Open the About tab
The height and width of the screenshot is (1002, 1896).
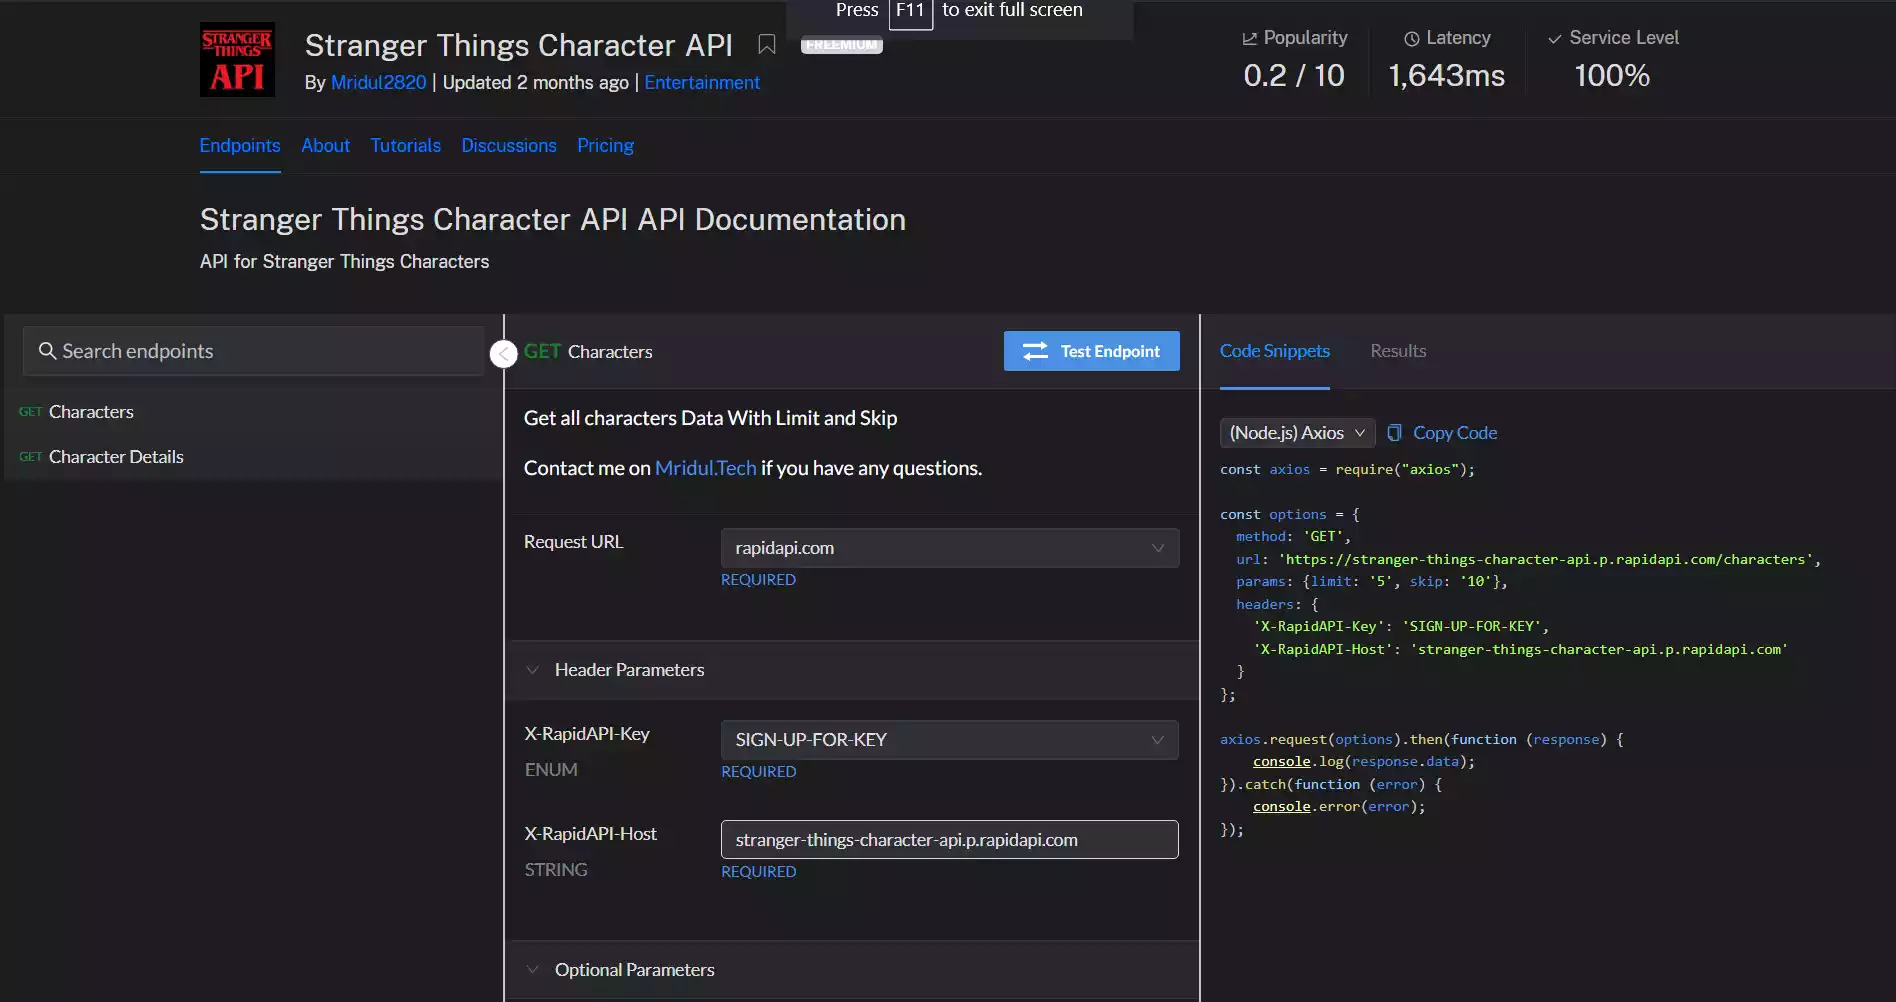pyautogui.click(x=326, y=145)
